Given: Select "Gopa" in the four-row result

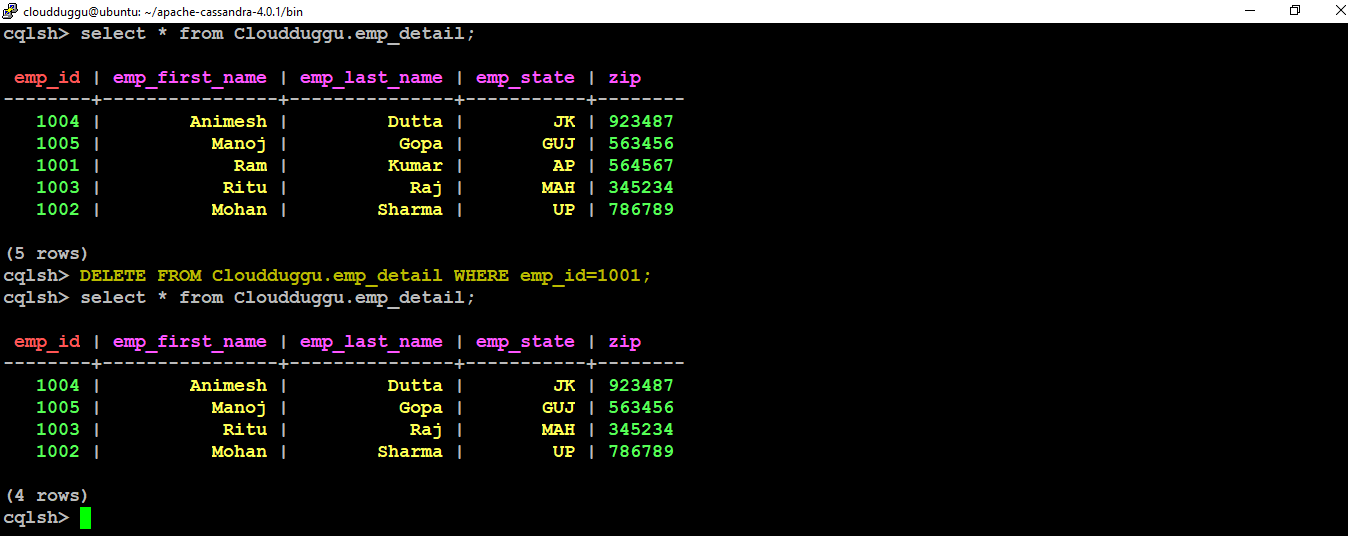Looking at the screenshot, I should [x=421, y=408].
